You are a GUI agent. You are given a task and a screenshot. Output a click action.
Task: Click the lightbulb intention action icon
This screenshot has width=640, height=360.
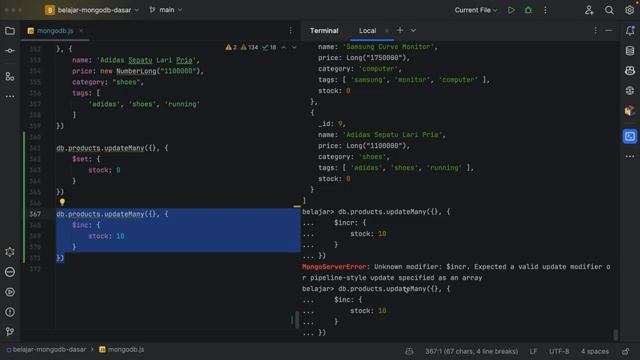pyautogui.click(x=62, y=202)
